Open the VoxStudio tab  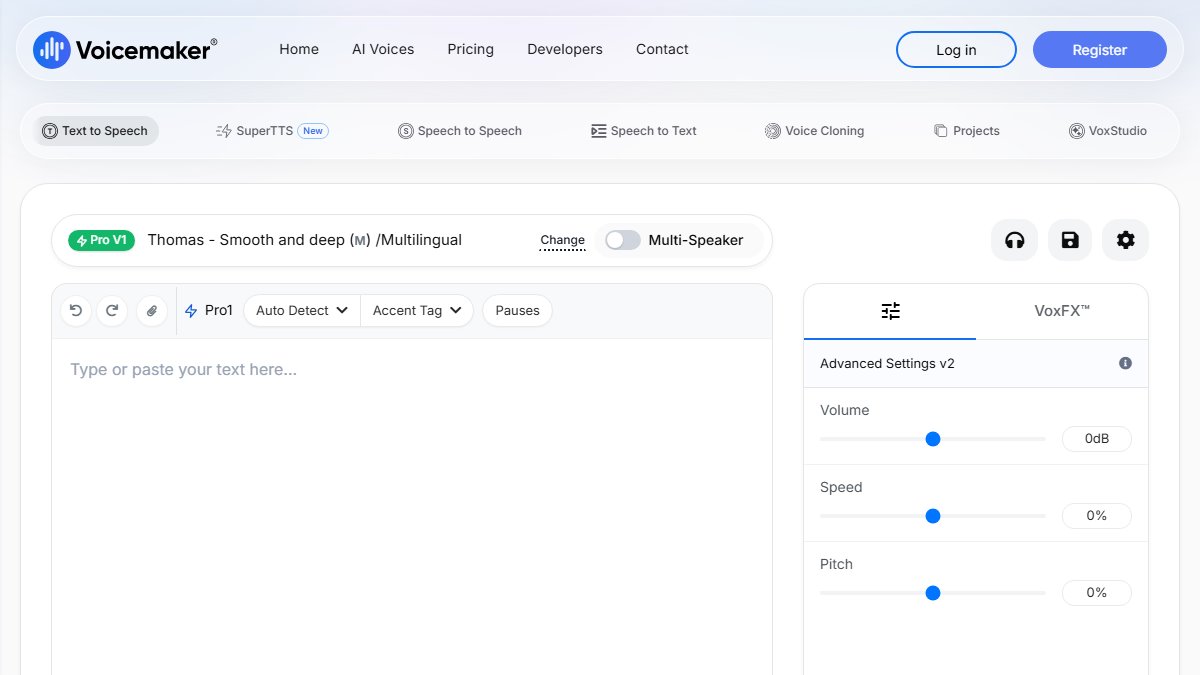1108,131
